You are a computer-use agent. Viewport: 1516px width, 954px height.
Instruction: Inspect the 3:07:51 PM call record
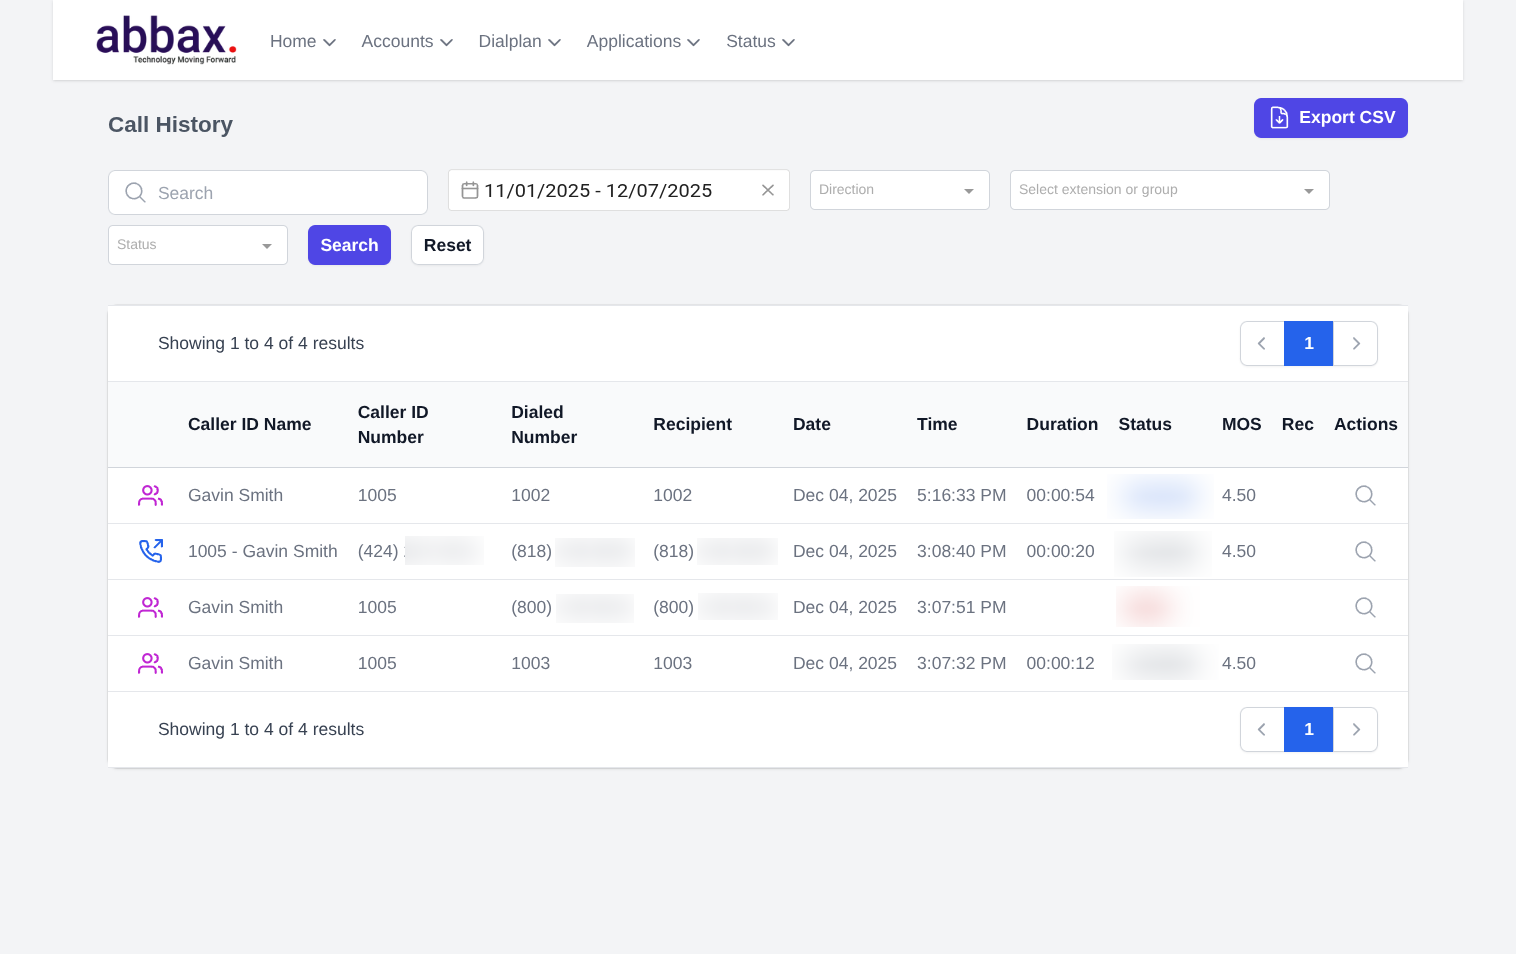[1364, 607]
